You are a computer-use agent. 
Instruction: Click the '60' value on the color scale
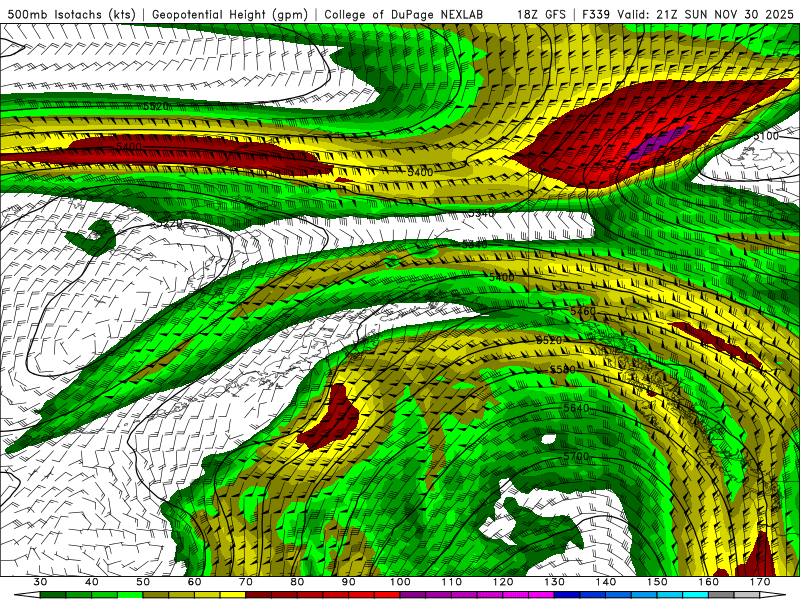[194, 582]
